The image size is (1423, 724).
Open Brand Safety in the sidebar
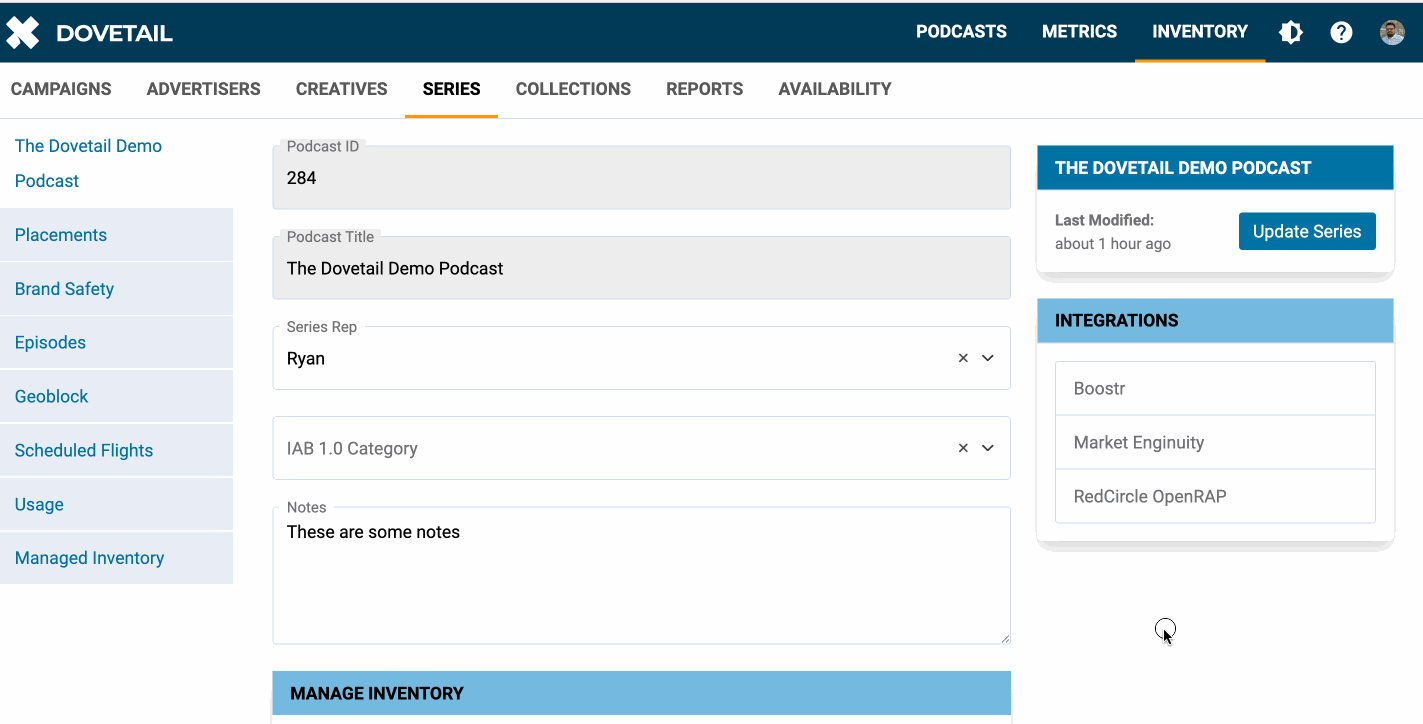click(x=116, y=289)
